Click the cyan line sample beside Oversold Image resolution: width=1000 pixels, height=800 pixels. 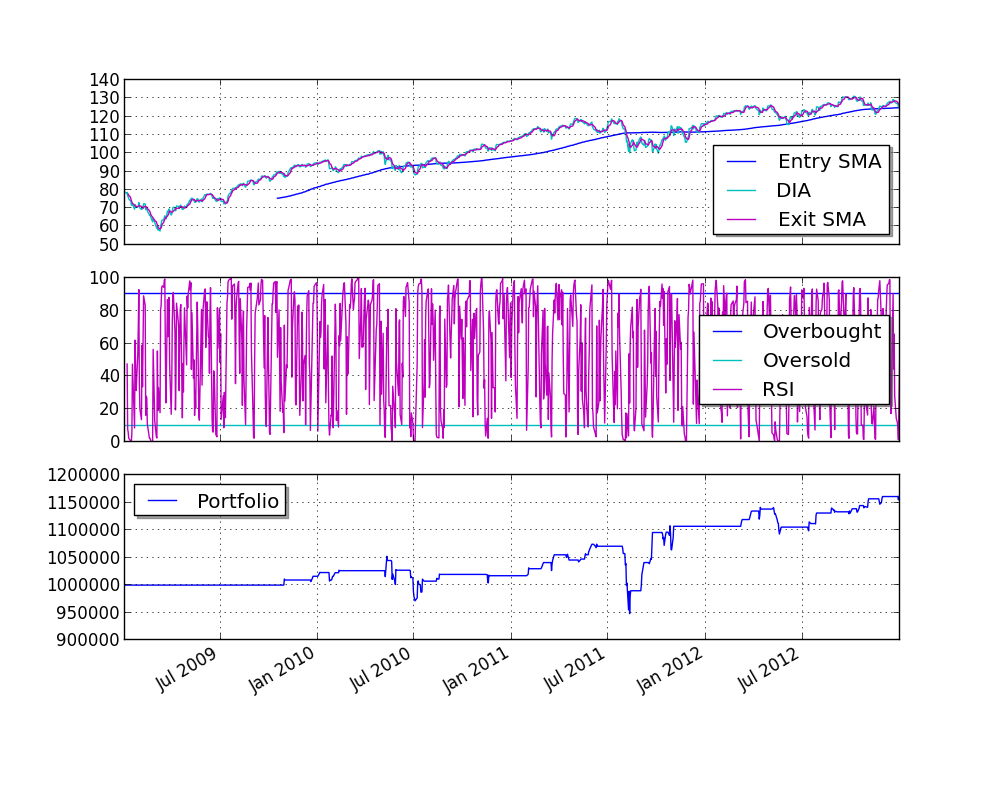click(x=728, y=360)
